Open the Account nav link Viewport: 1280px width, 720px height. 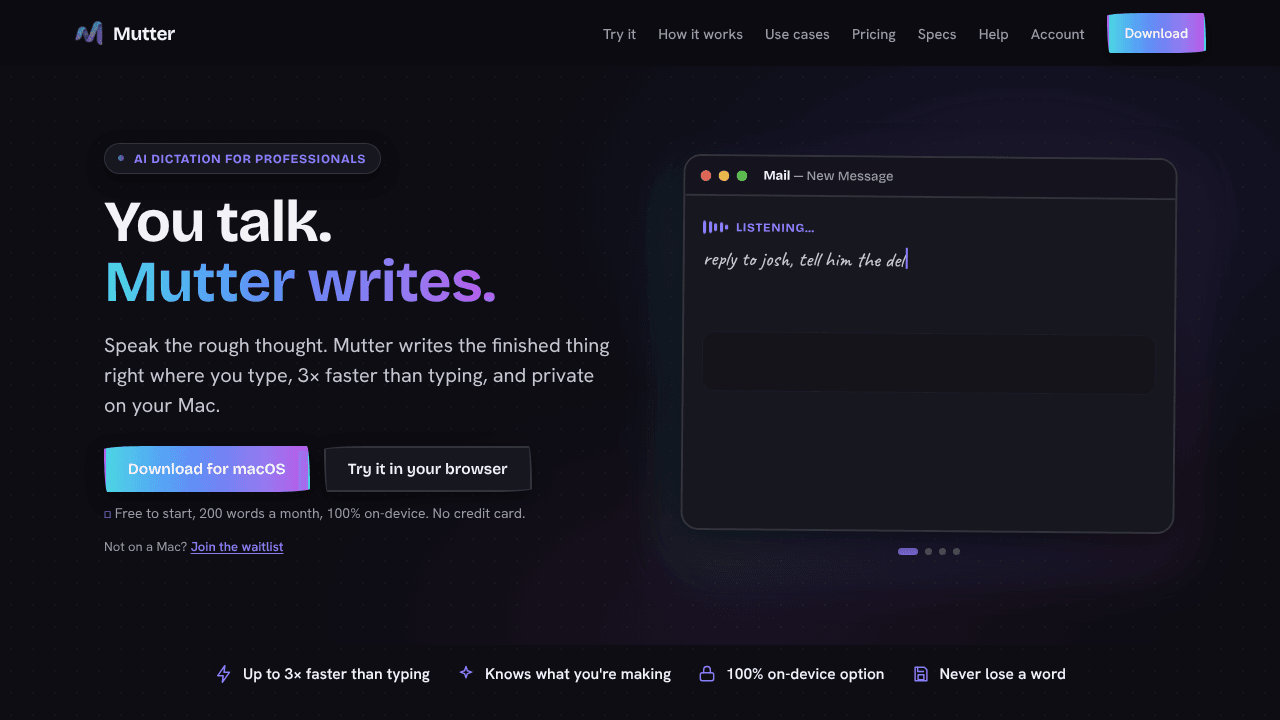[1057, 34]
